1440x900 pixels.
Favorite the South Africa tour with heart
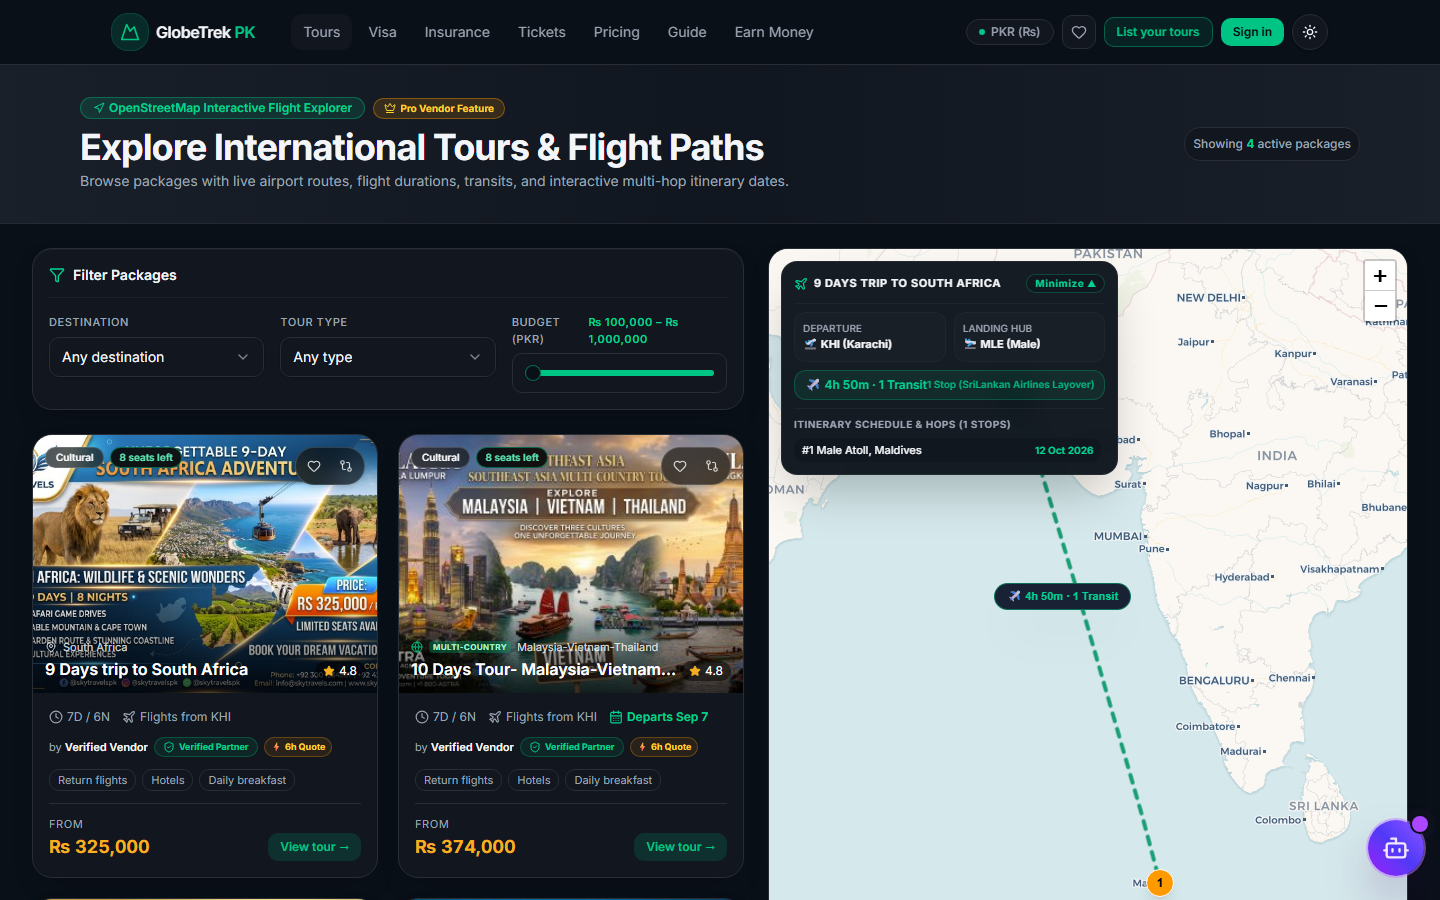click(314, 466)
